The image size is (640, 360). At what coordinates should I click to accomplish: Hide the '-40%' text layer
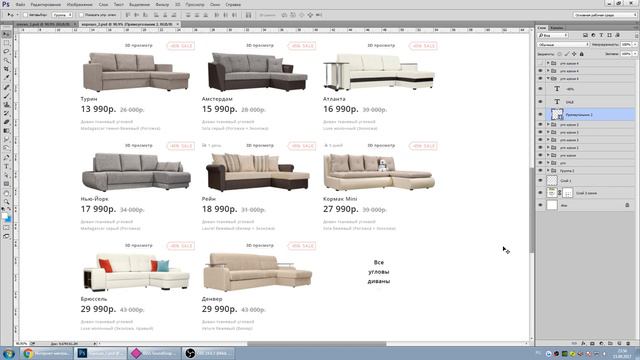tap(540, 89)
